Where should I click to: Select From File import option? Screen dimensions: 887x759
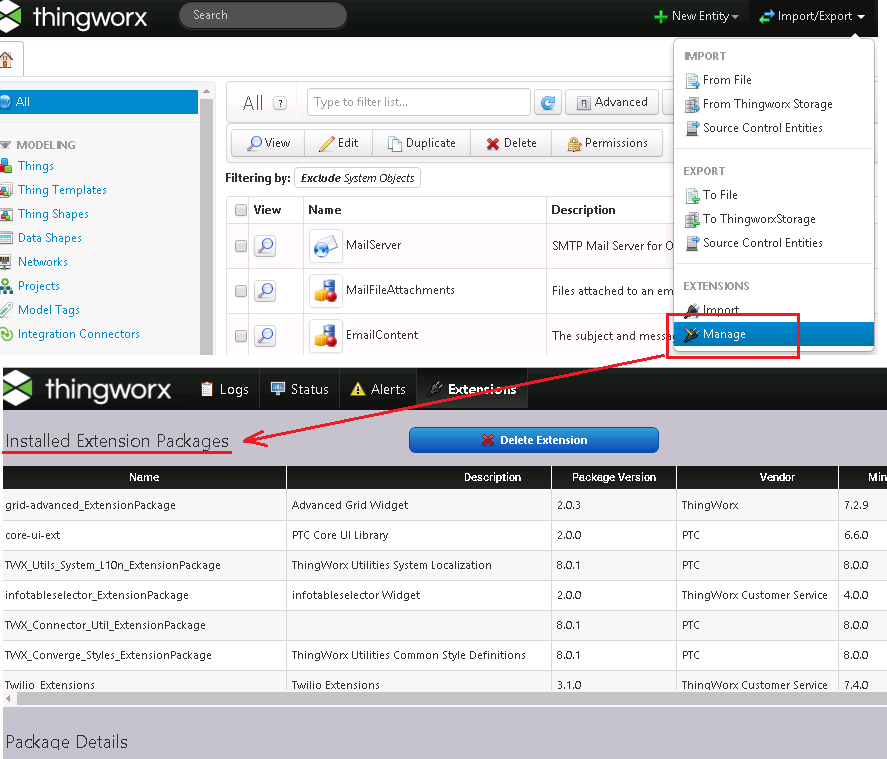pos(727,80)
